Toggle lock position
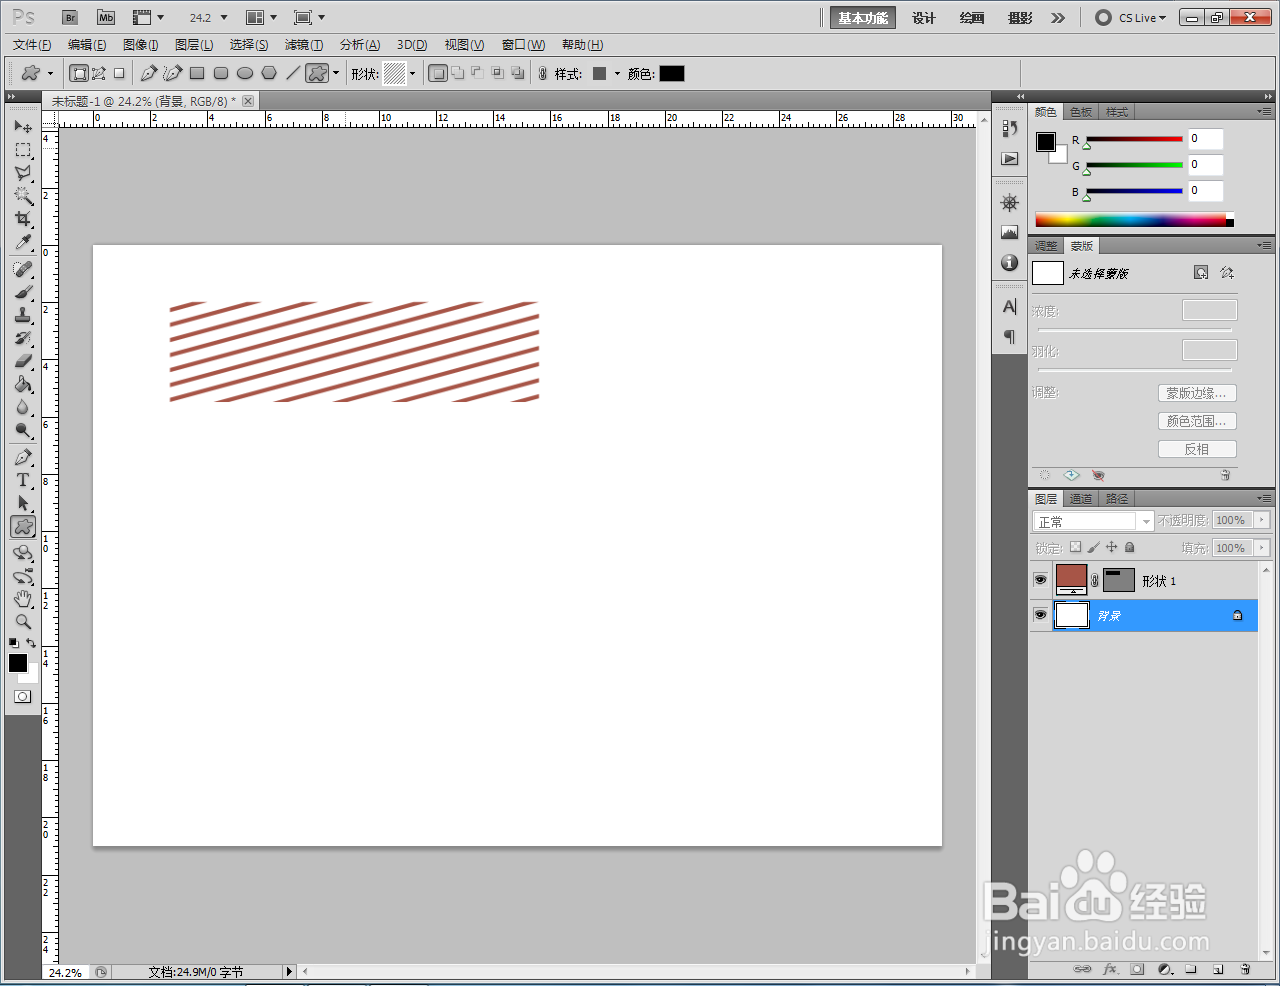The width and height of the screenshot is (1280, 986). click(1111, 547)
